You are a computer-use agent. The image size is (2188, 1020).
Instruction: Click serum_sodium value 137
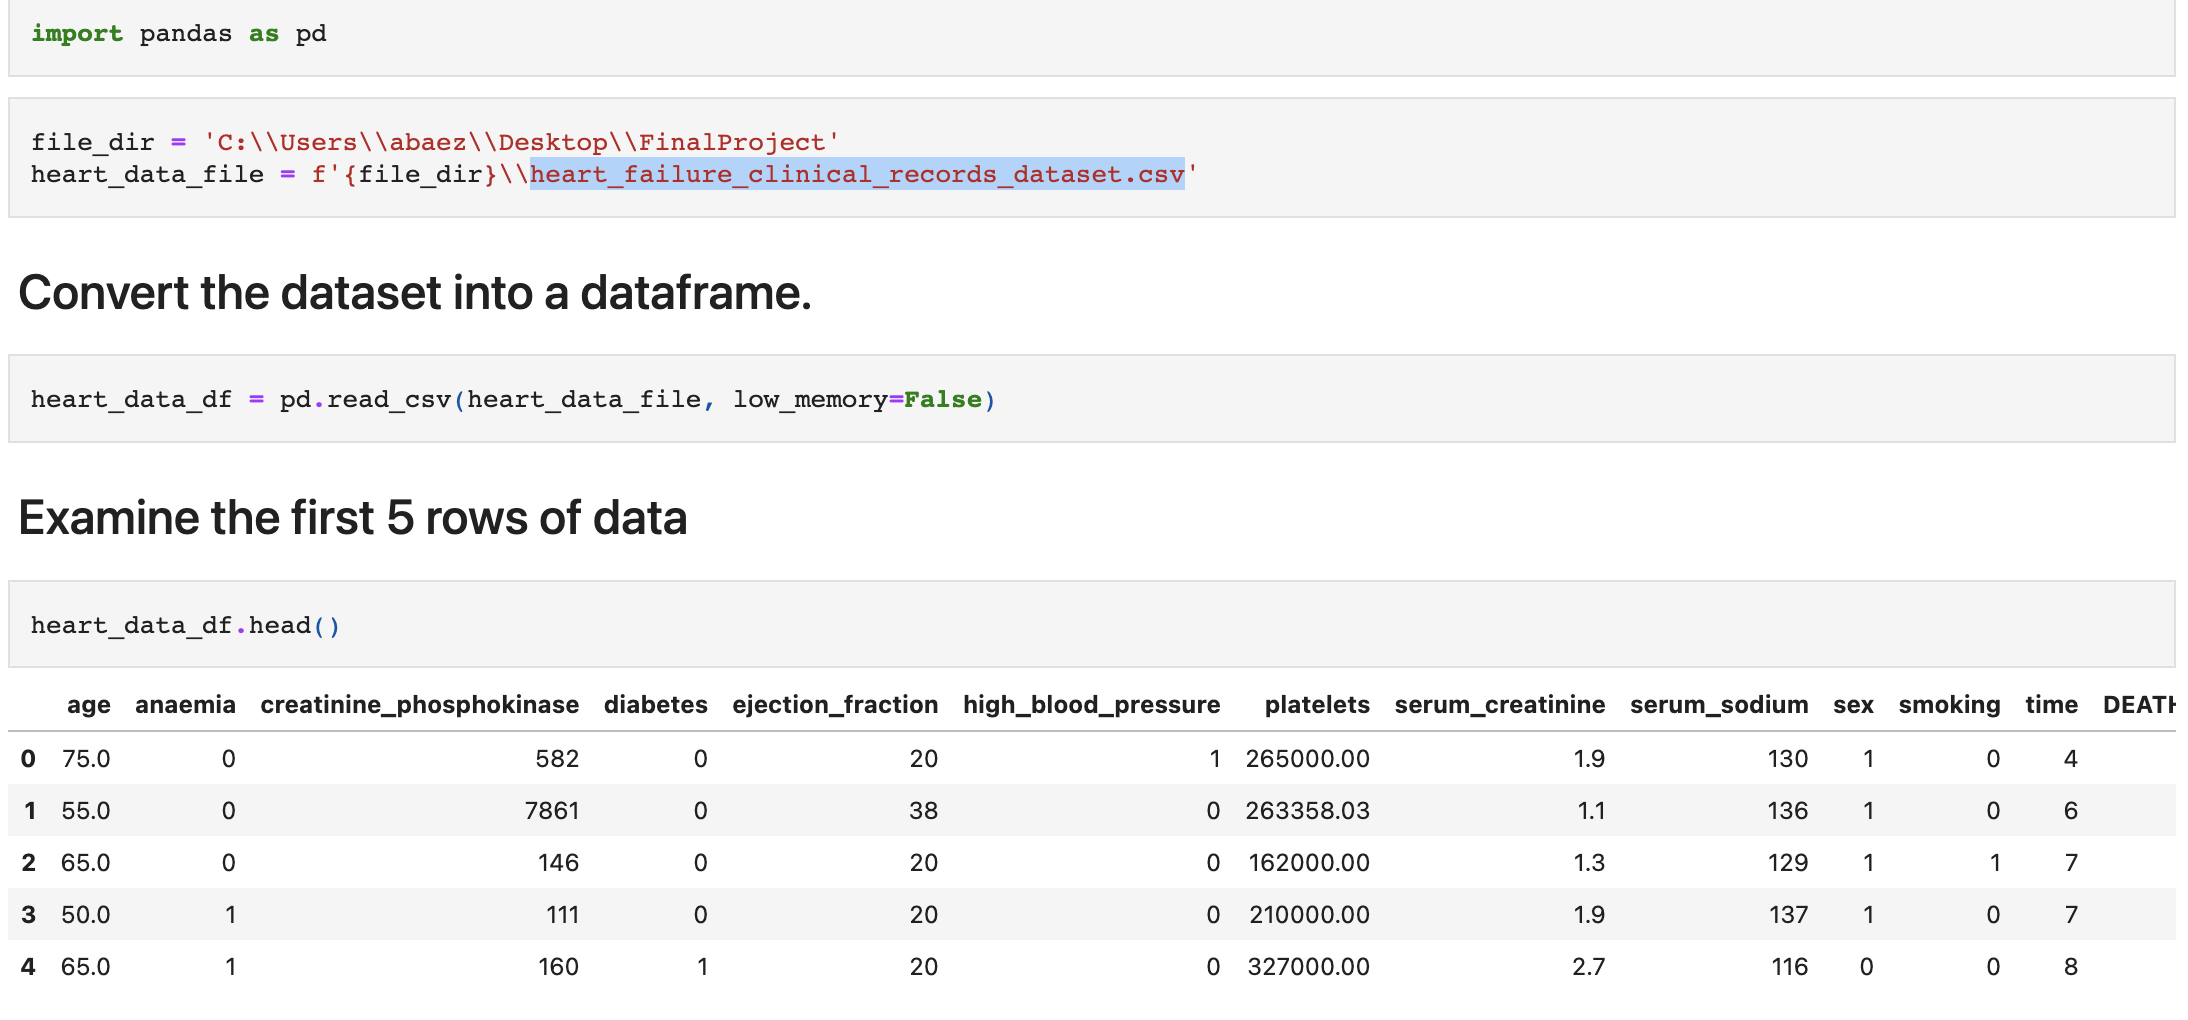pyautogui.click(x=1788, y=915)
